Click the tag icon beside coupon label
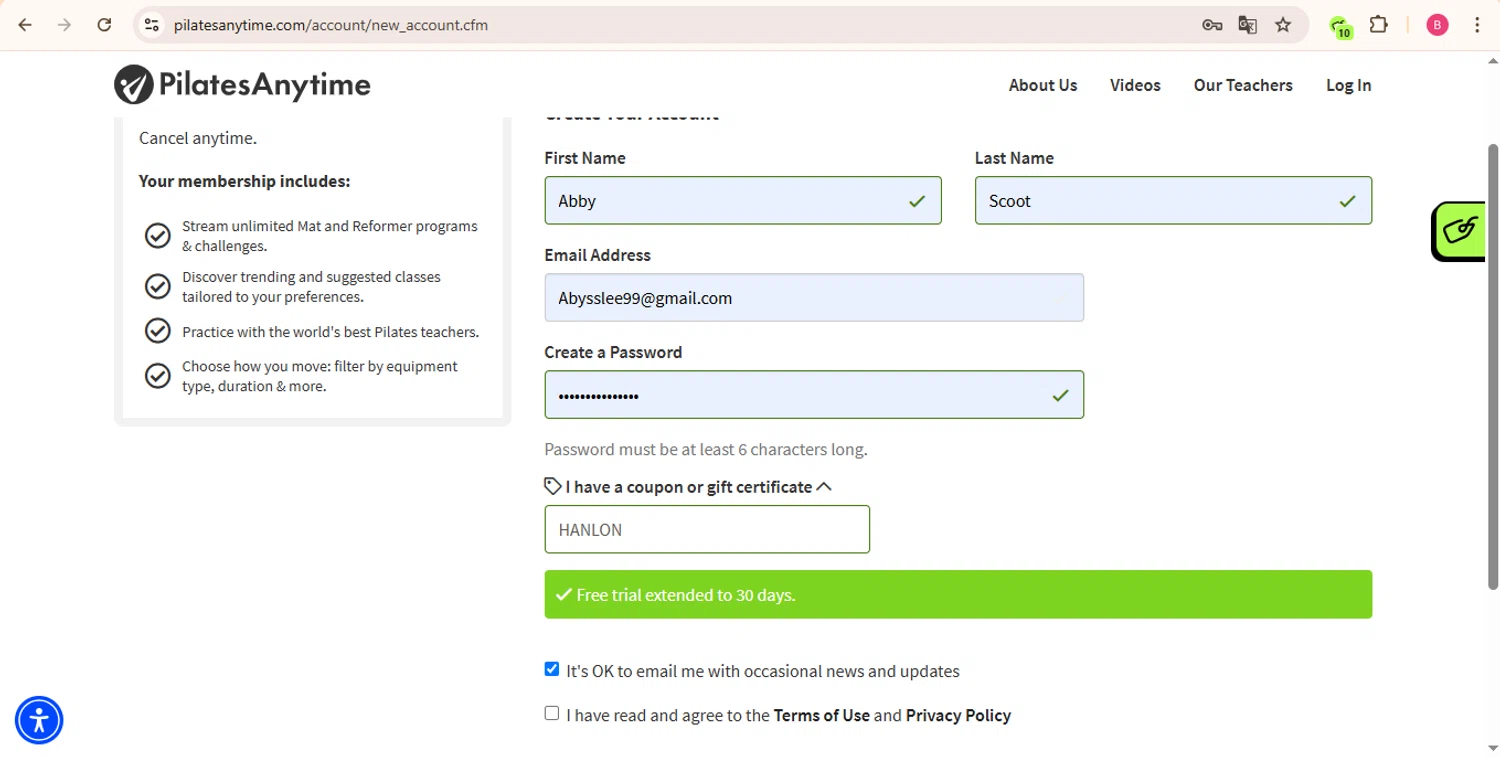Image resolution: width=1500 pixels, height=758 pixels. point(553,486)
